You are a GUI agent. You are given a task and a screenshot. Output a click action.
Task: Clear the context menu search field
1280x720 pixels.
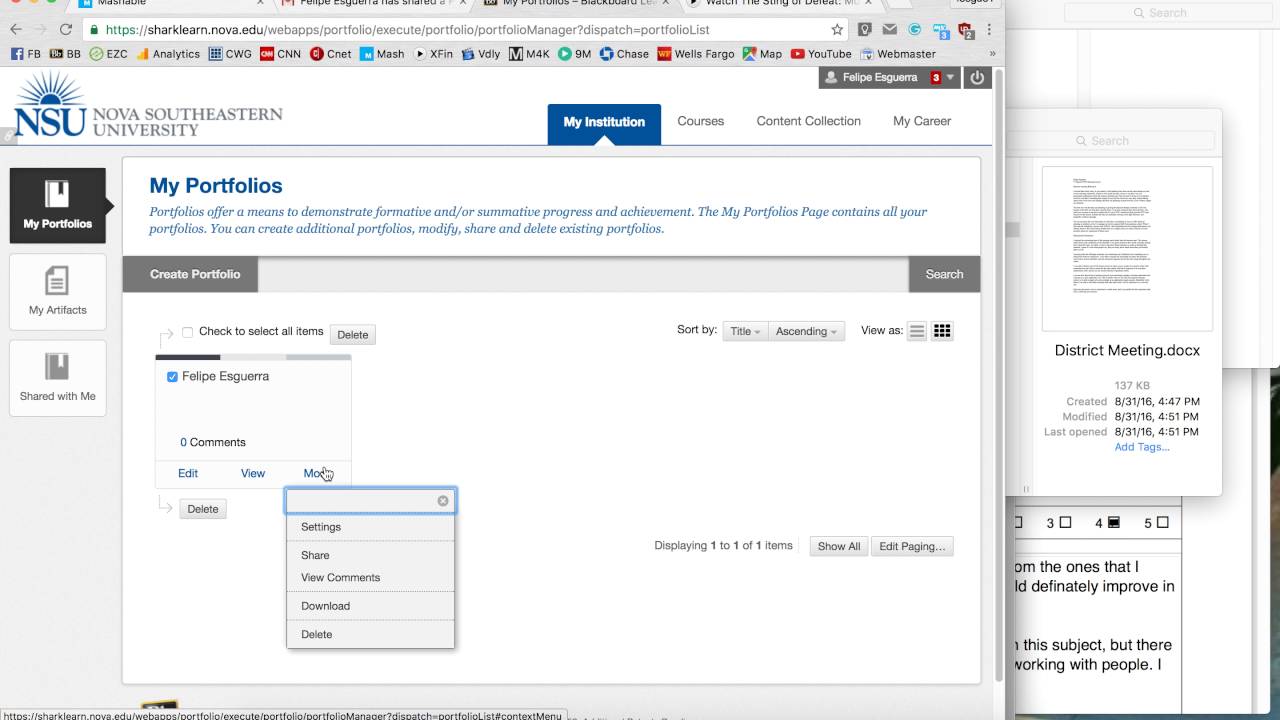443,501
